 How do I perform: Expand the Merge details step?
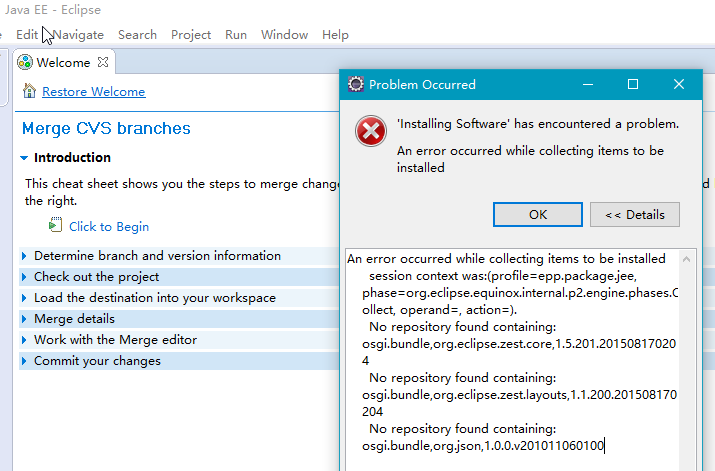(24, 319)
